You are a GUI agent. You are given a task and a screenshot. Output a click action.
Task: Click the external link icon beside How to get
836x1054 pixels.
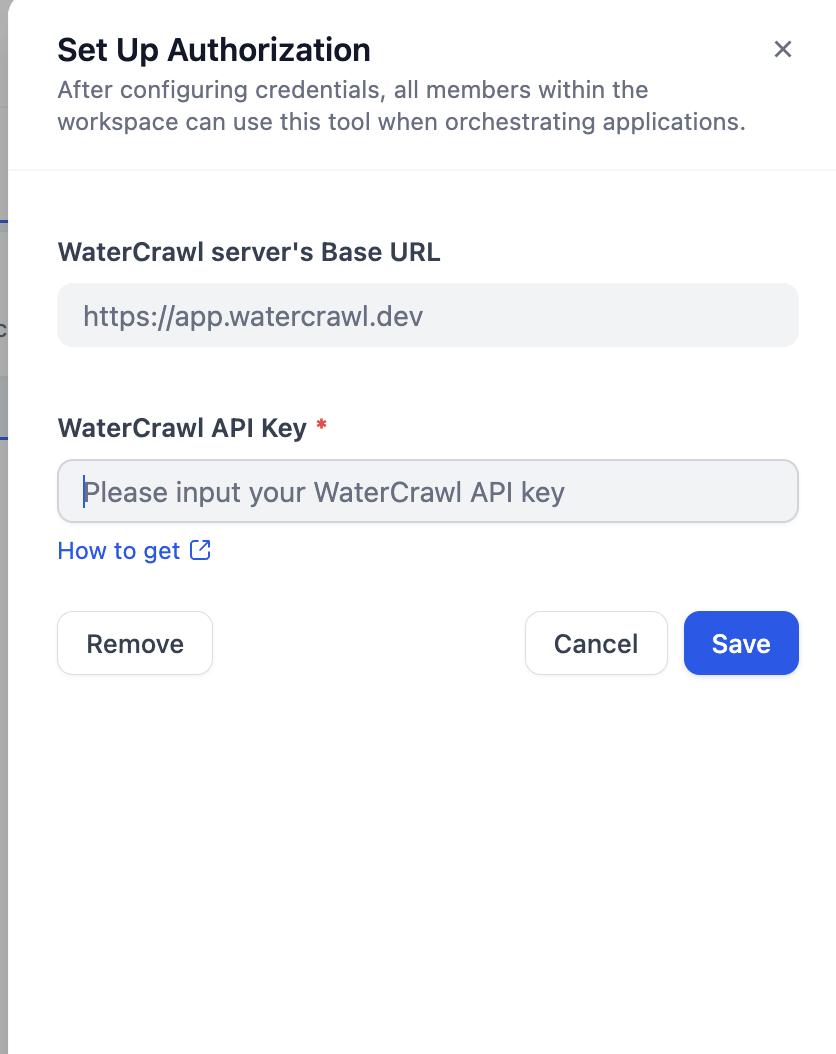[x=201, y=550]
